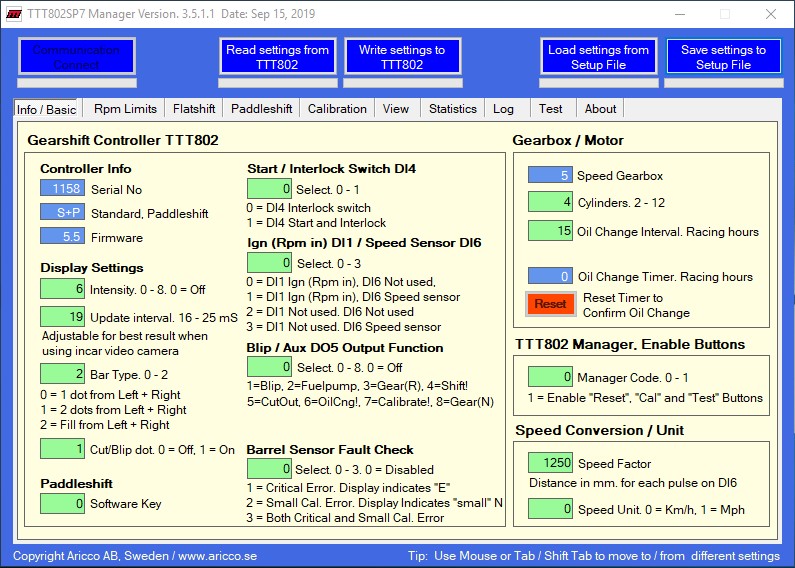This screenshot has width=795, height=568.
Task: Click the Speed Unit input field
Action: pyautogui.click(x=550, y=509)
